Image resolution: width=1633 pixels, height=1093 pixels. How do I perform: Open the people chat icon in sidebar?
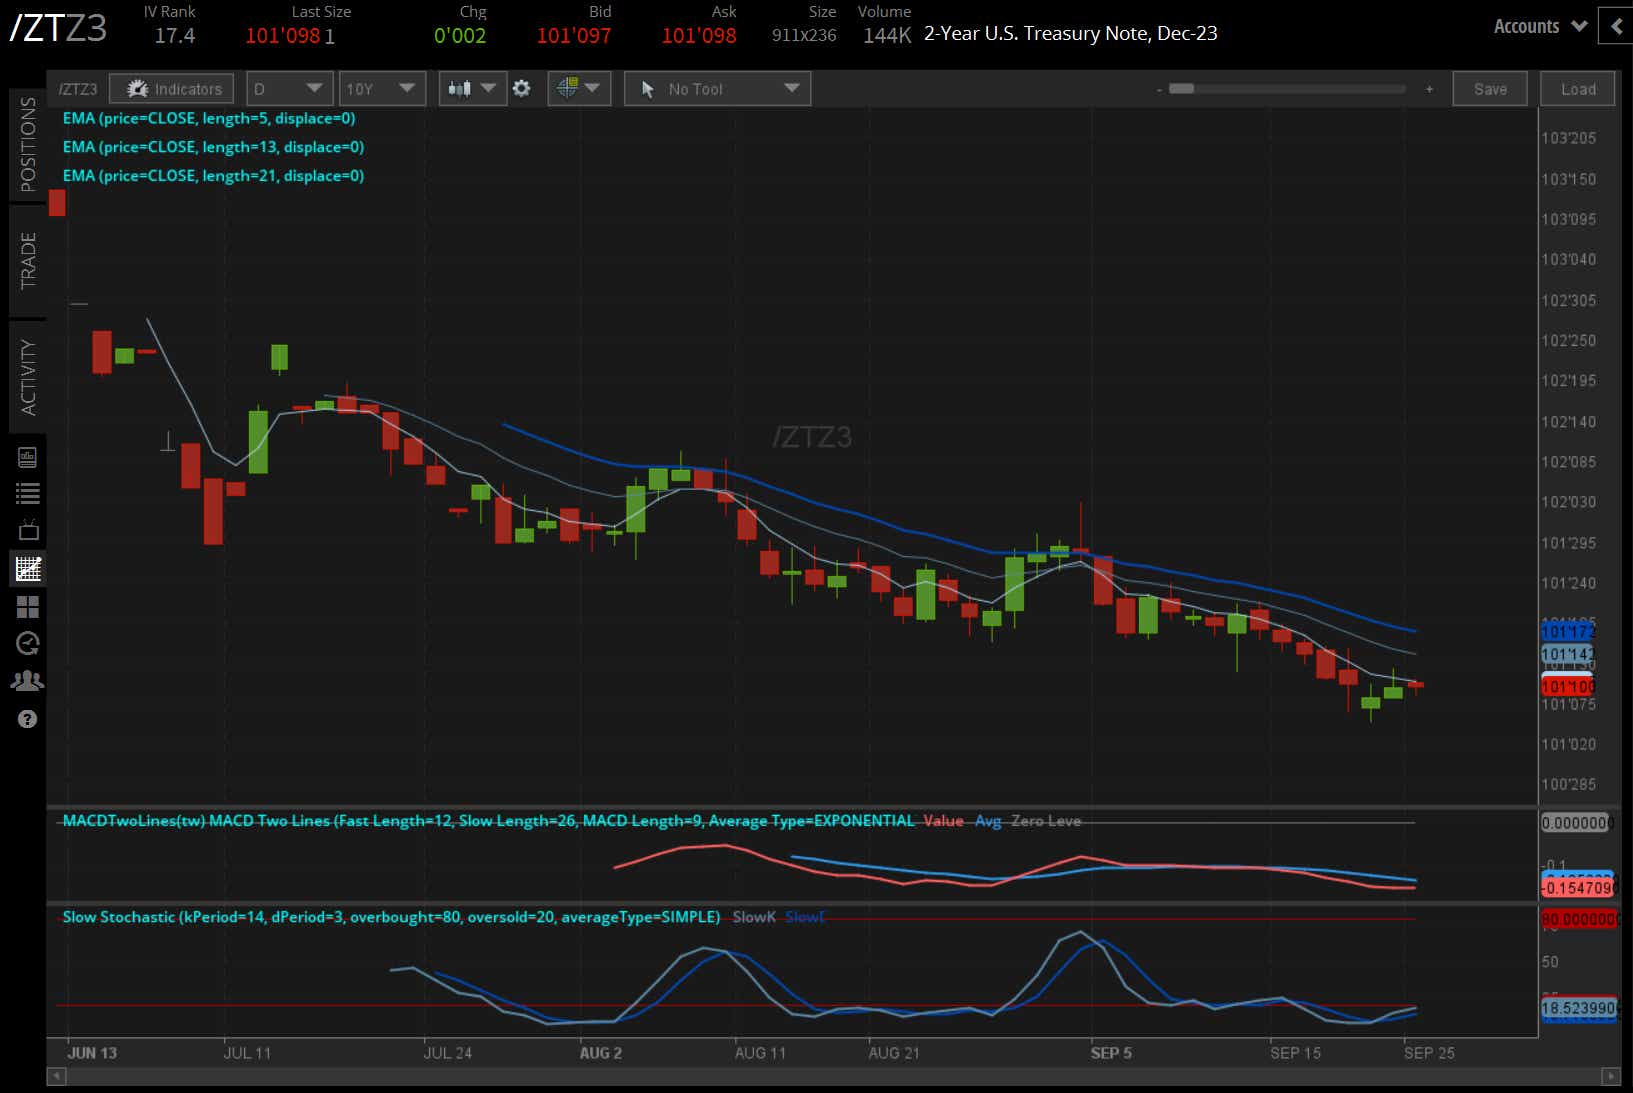(x=27, y=681)
